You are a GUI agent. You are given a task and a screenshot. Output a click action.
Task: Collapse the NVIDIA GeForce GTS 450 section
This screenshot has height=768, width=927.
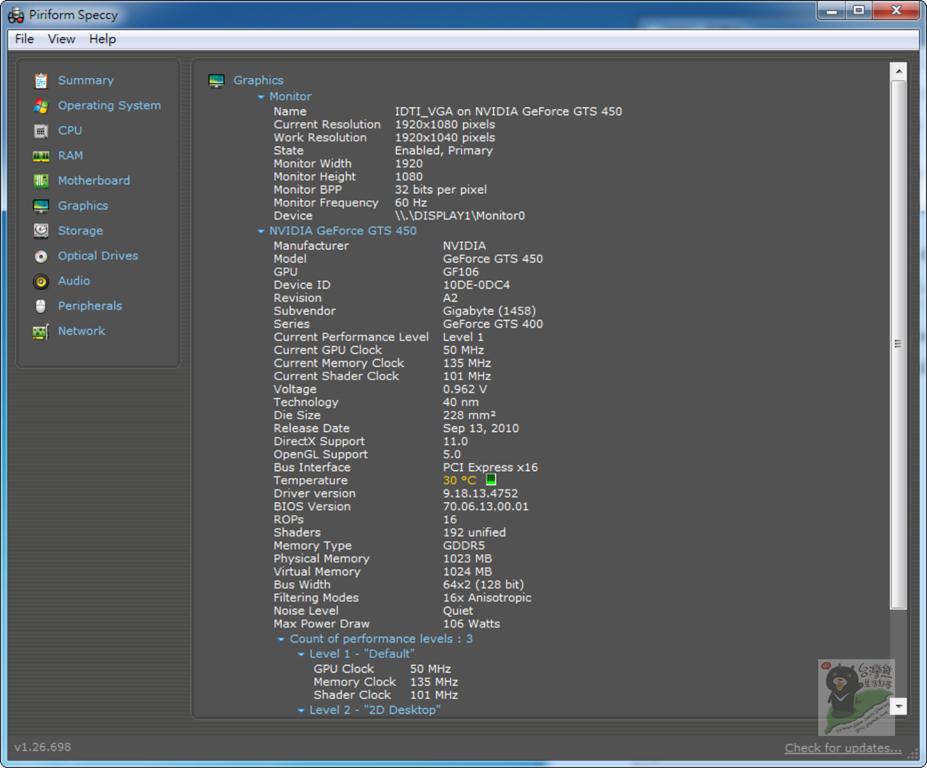click(261, 231)
